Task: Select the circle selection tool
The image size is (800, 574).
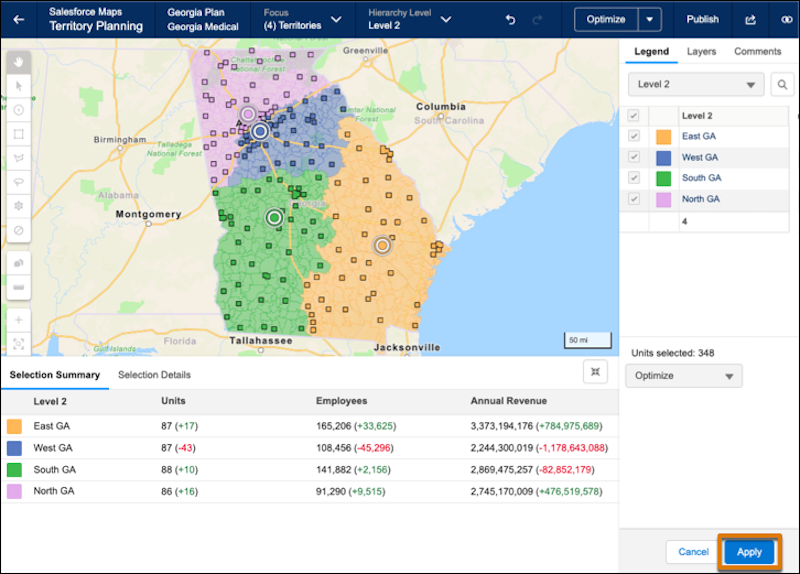Action: point(19,110)
